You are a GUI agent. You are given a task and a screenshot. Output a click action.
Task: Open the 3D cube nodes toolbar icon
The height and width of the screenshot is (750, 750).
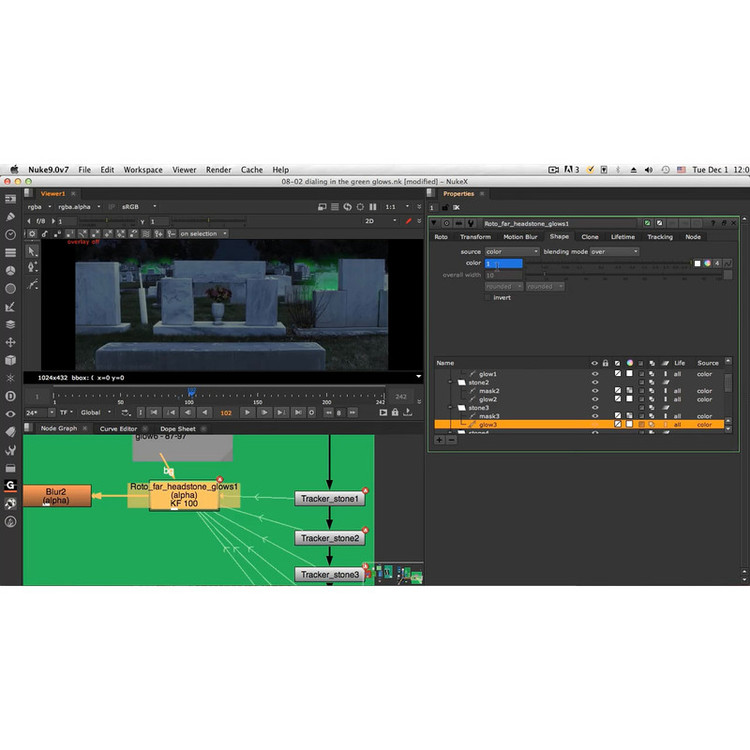tap(10, 359)
